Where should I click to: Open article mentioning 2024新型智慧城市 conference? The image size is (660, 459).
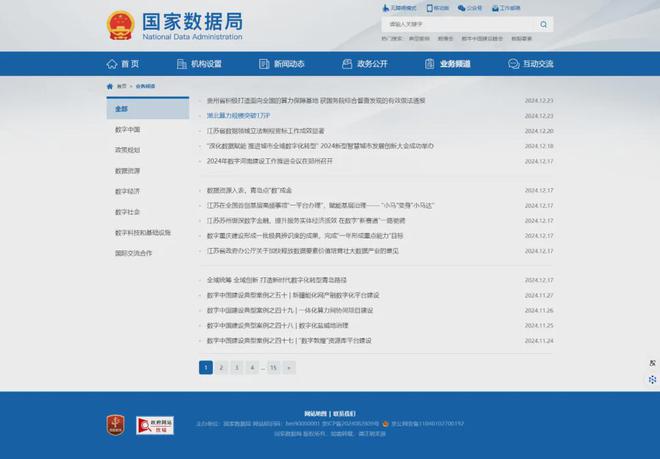click(320, 146)
